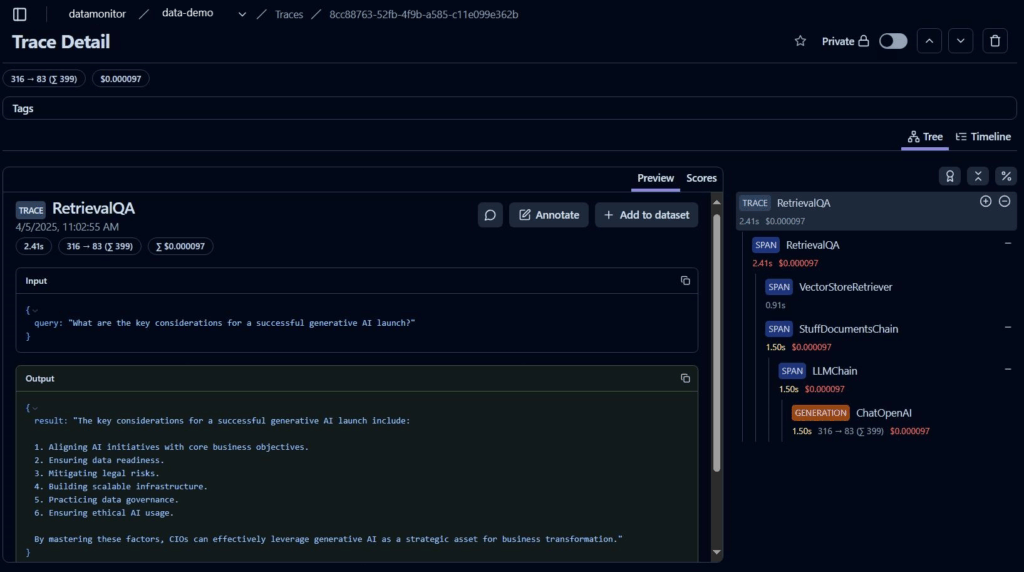Toggle percentage display icon in tree toolbar

coord(1006,176)
